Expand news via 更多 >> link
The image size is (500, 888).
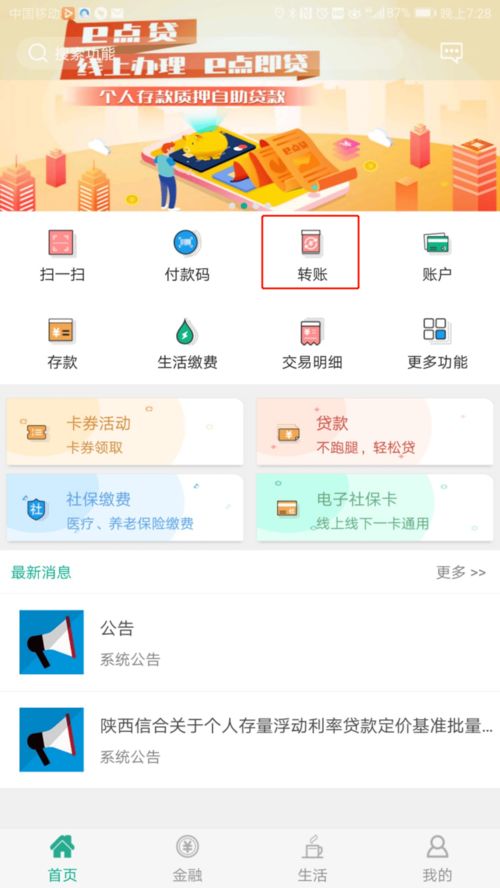tap(461, 572)
